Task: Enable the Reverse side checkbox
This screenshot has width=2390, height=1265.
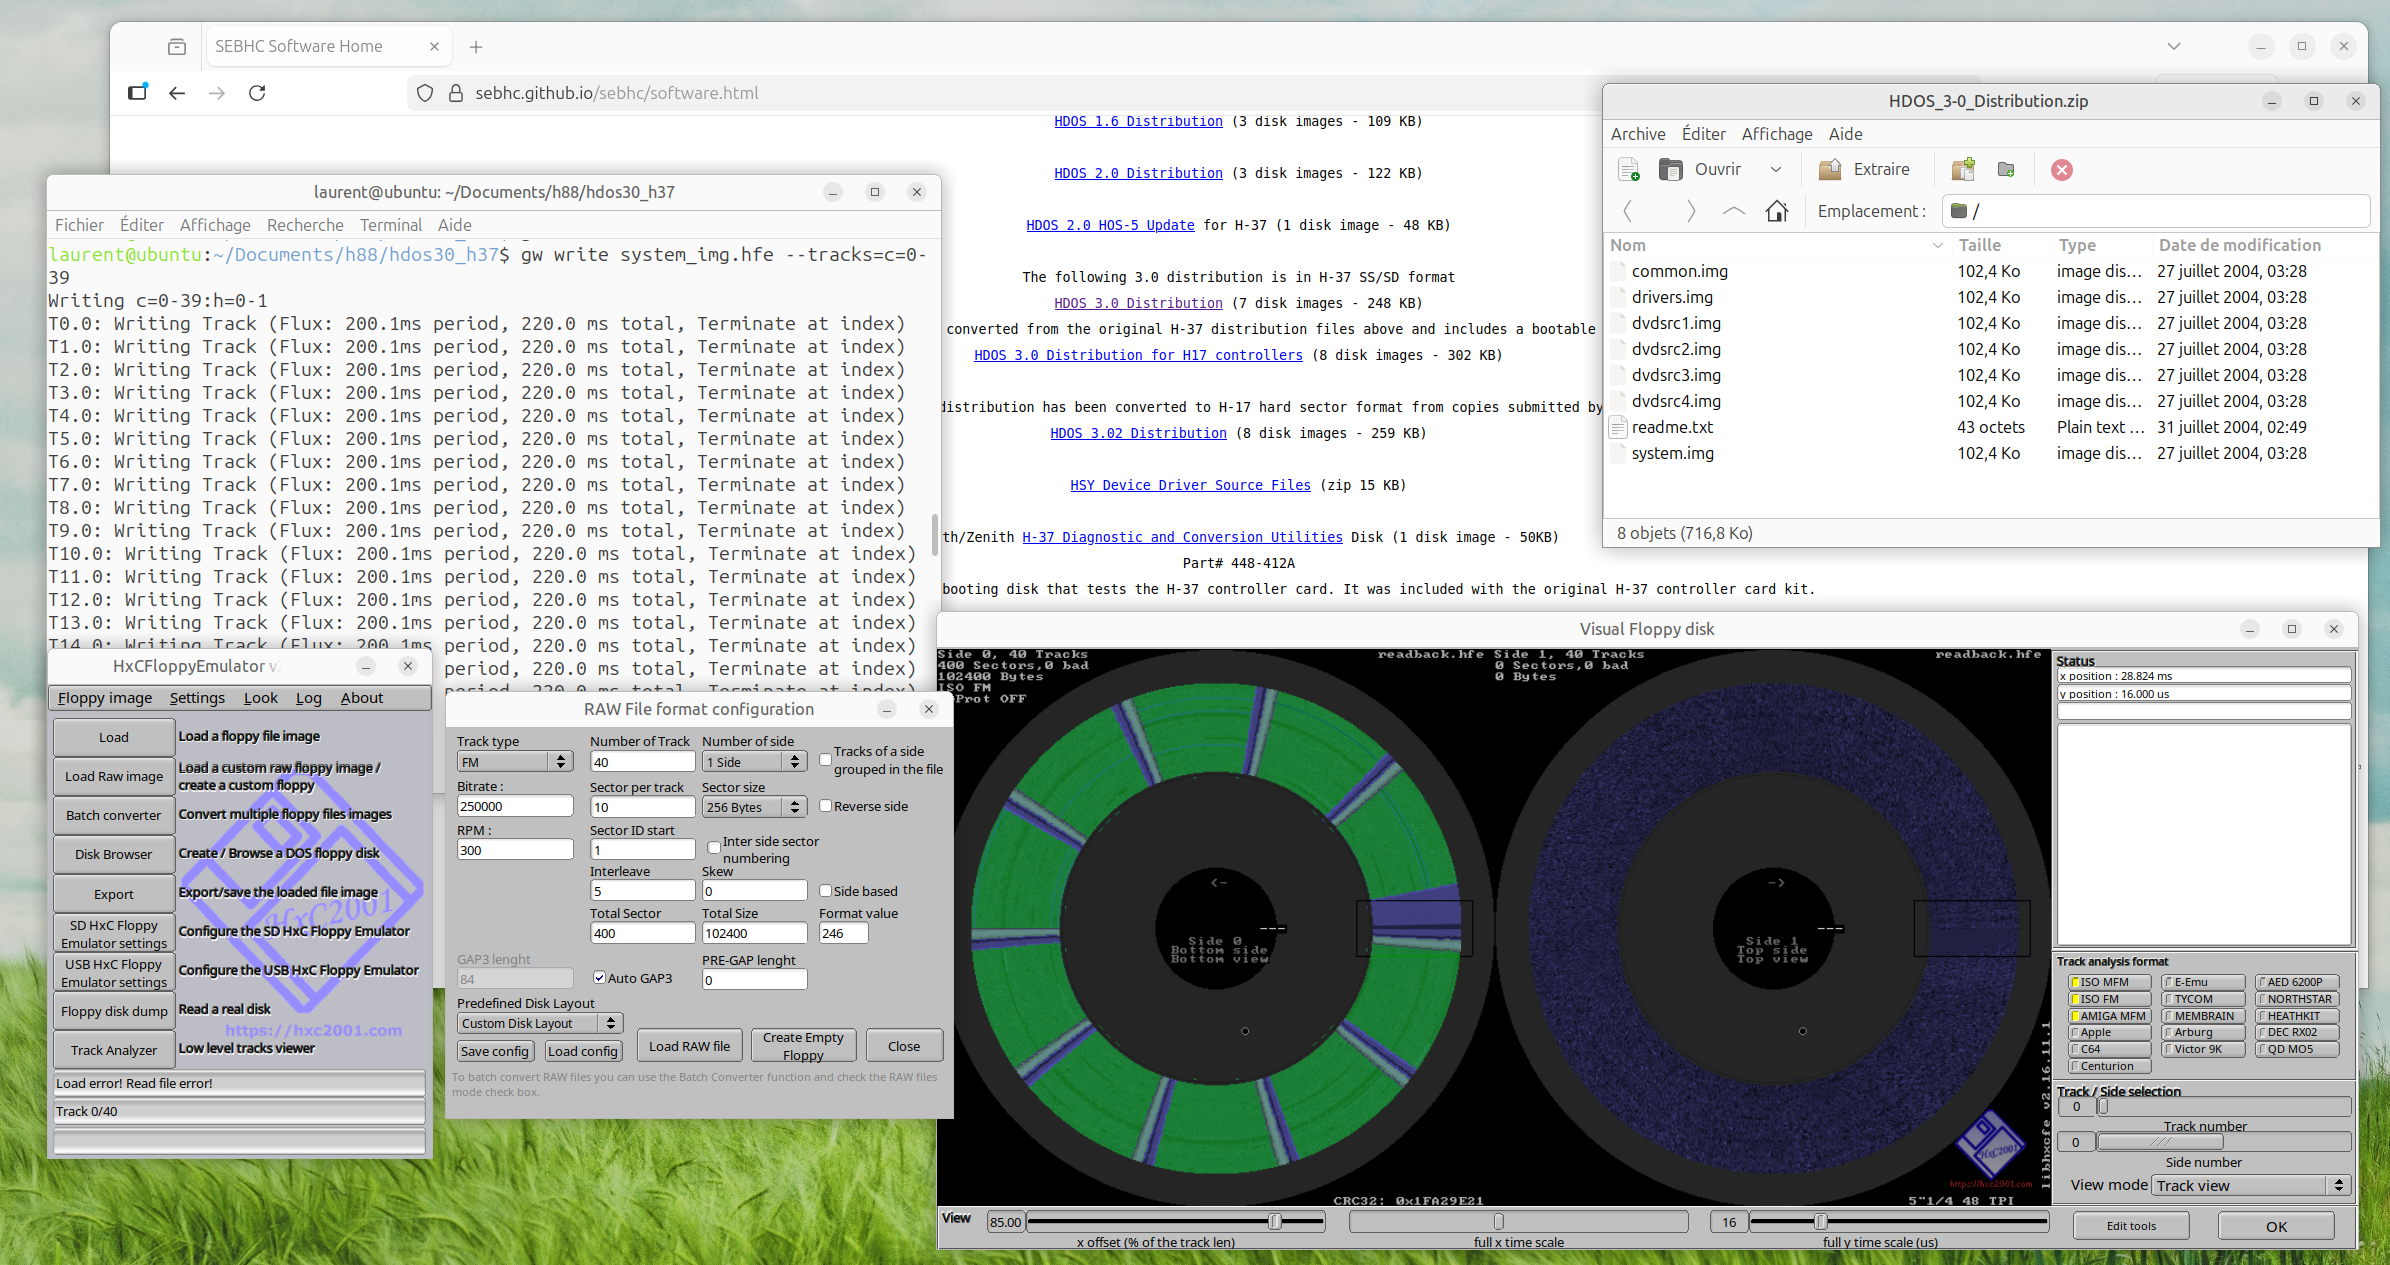Action: pyautogui.click(x=826, y=806)
